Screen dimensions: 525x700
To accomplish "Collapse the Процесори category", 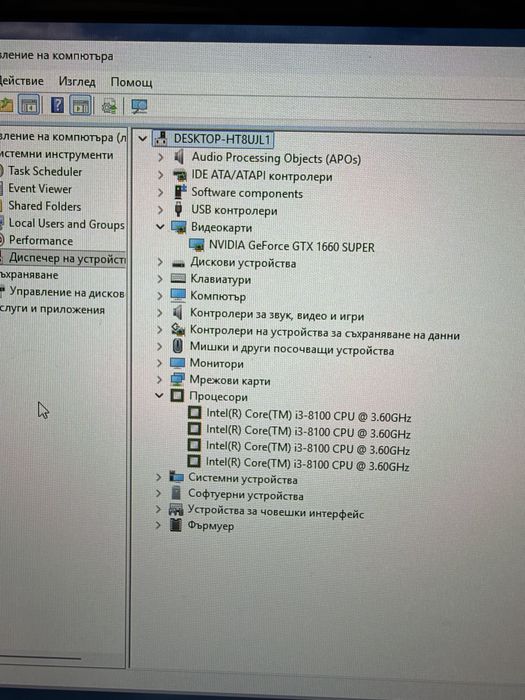I will (159, 396).
